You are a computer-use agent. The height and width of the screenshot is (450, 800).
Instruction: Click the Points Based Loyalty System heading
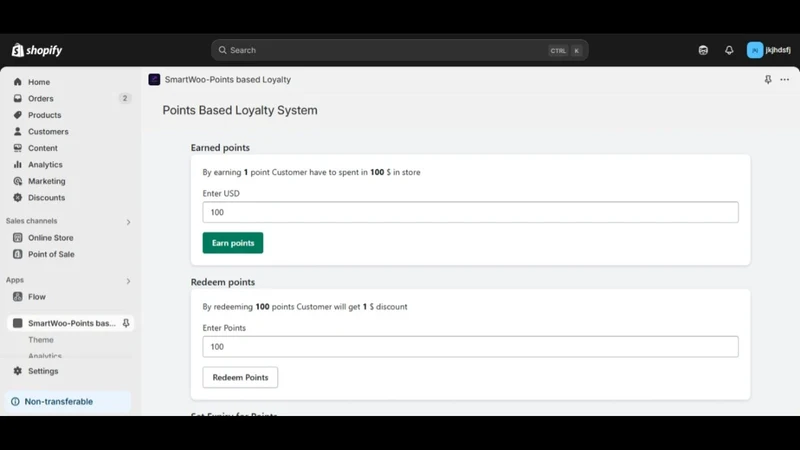tap(240, 110)
